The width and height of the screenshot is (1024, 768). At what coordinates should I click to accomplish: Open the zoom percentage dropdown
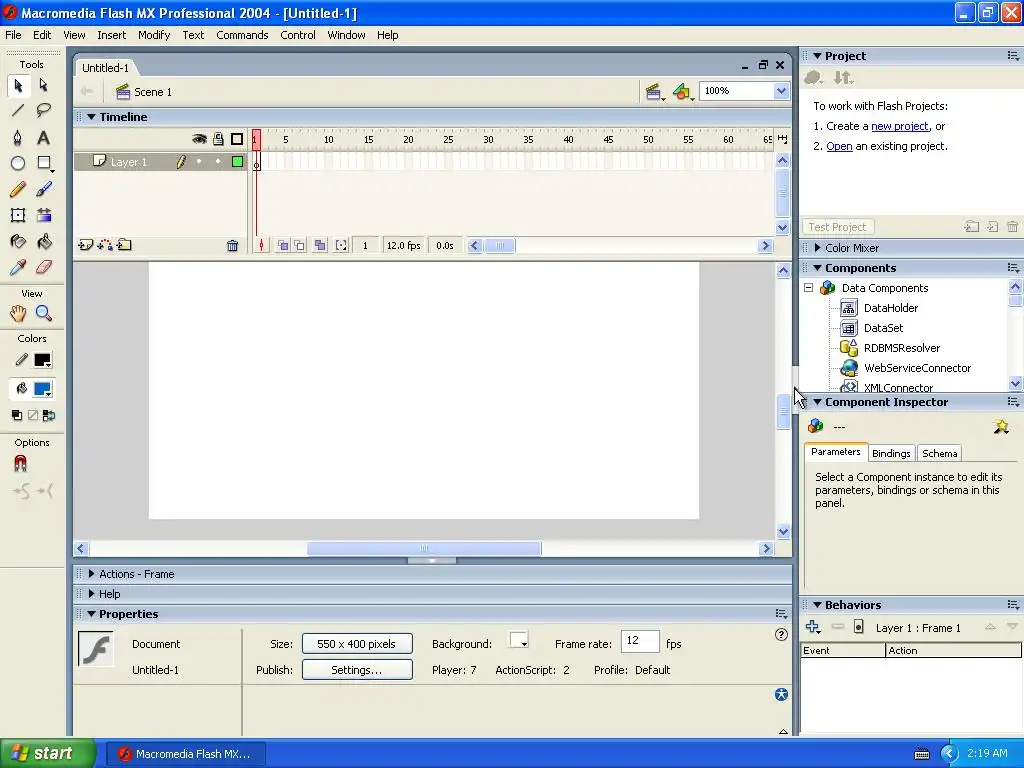[781, 91]
